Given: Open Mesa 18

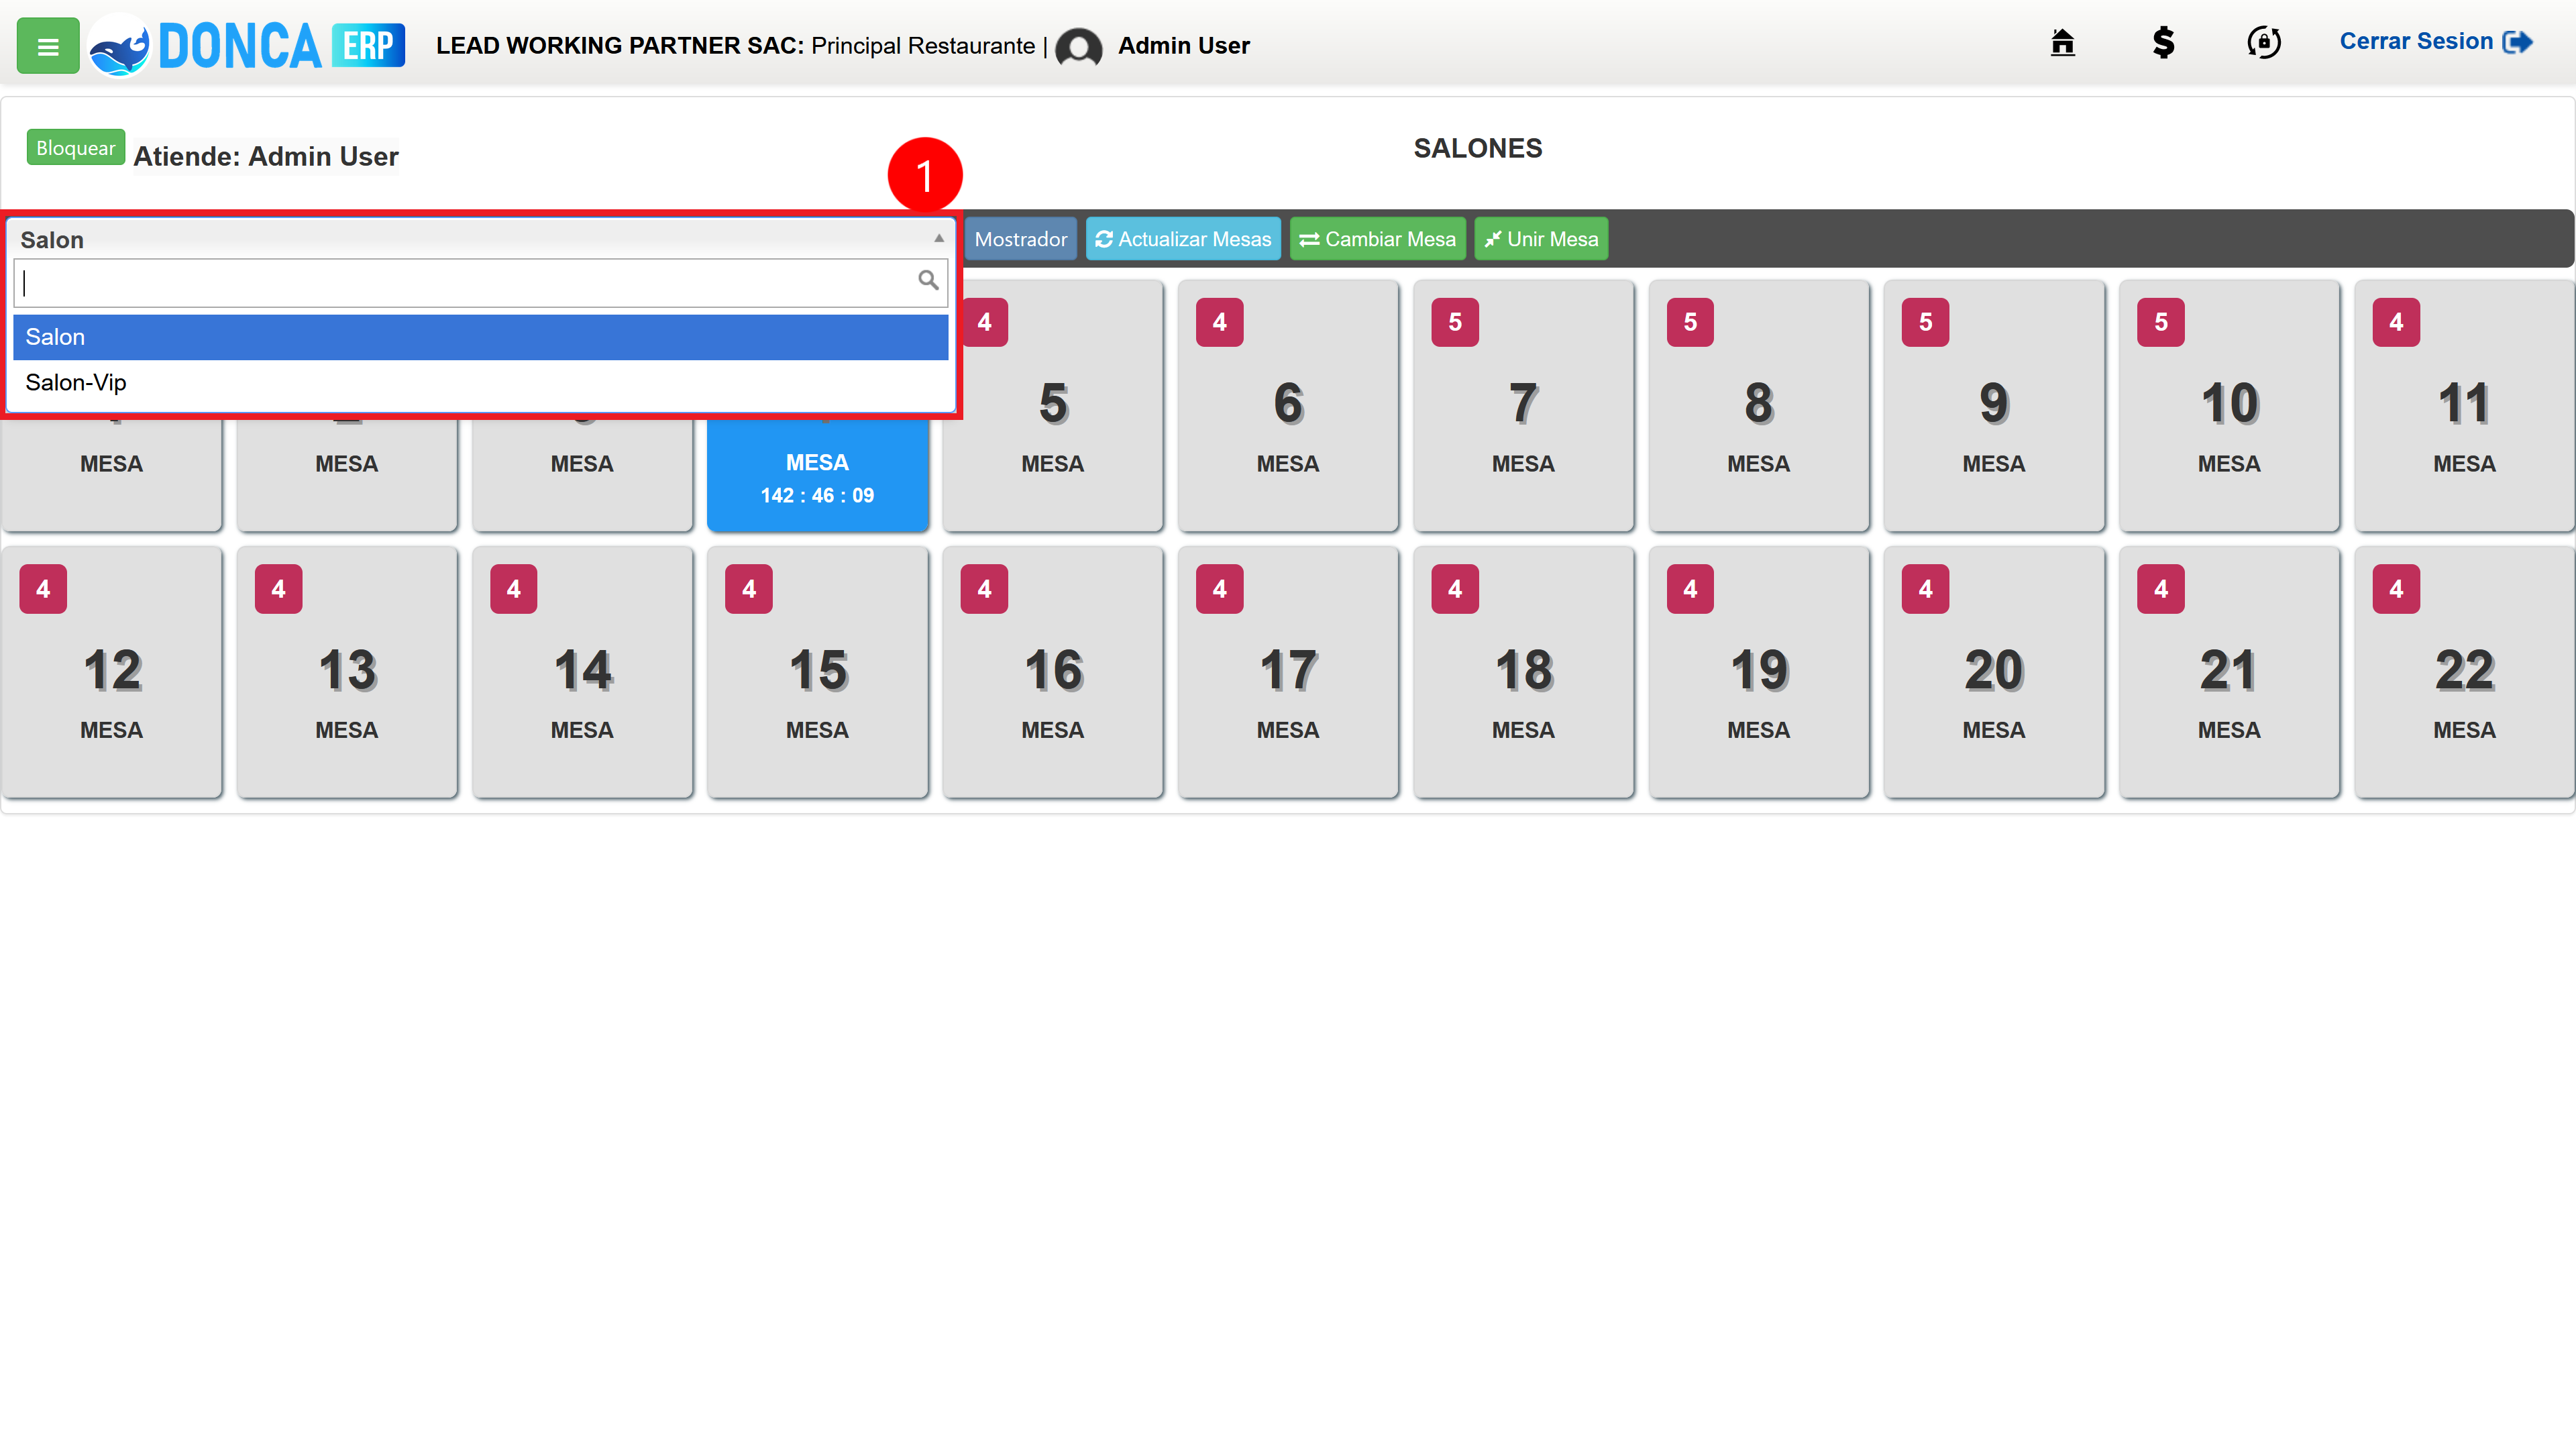Looking at the screenshot, I should pos(1523,672).
